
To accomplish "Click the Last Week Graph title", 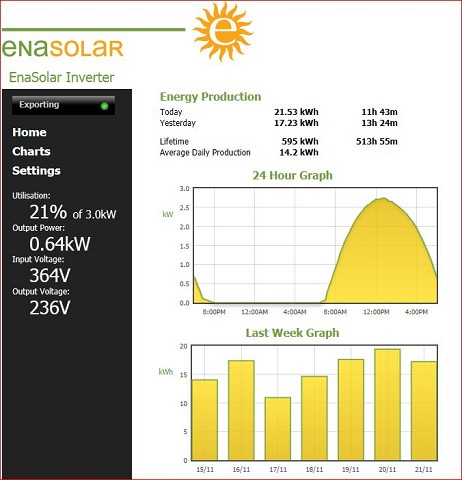I will tap(292, 333).
